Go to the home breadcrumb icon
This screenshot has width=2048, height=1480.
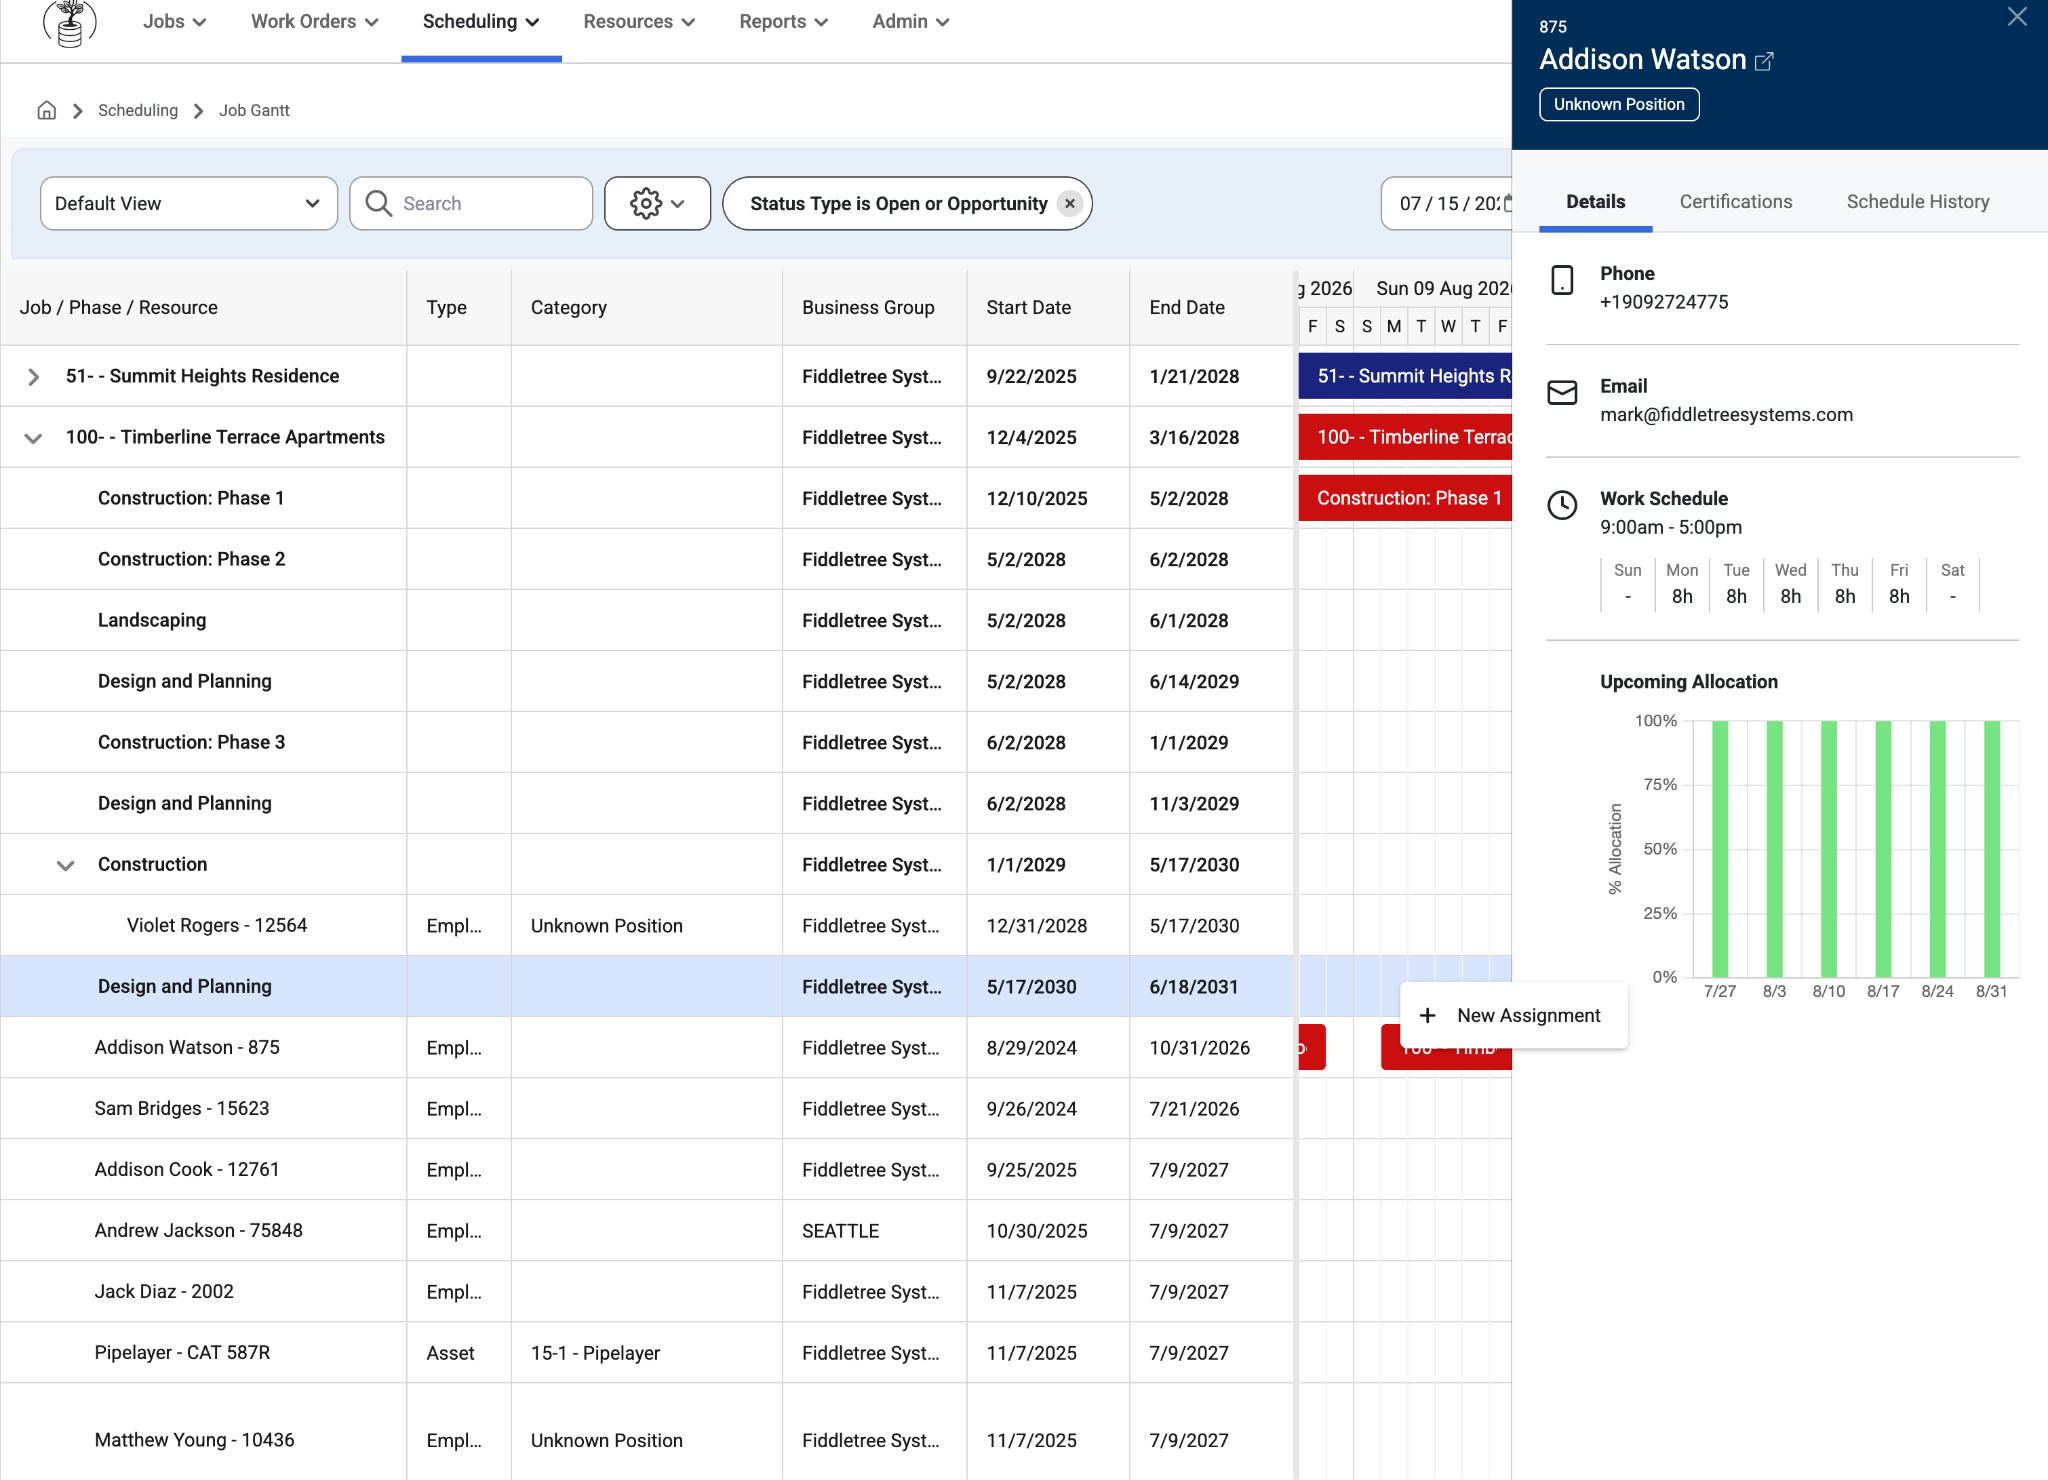click(47, 110)
